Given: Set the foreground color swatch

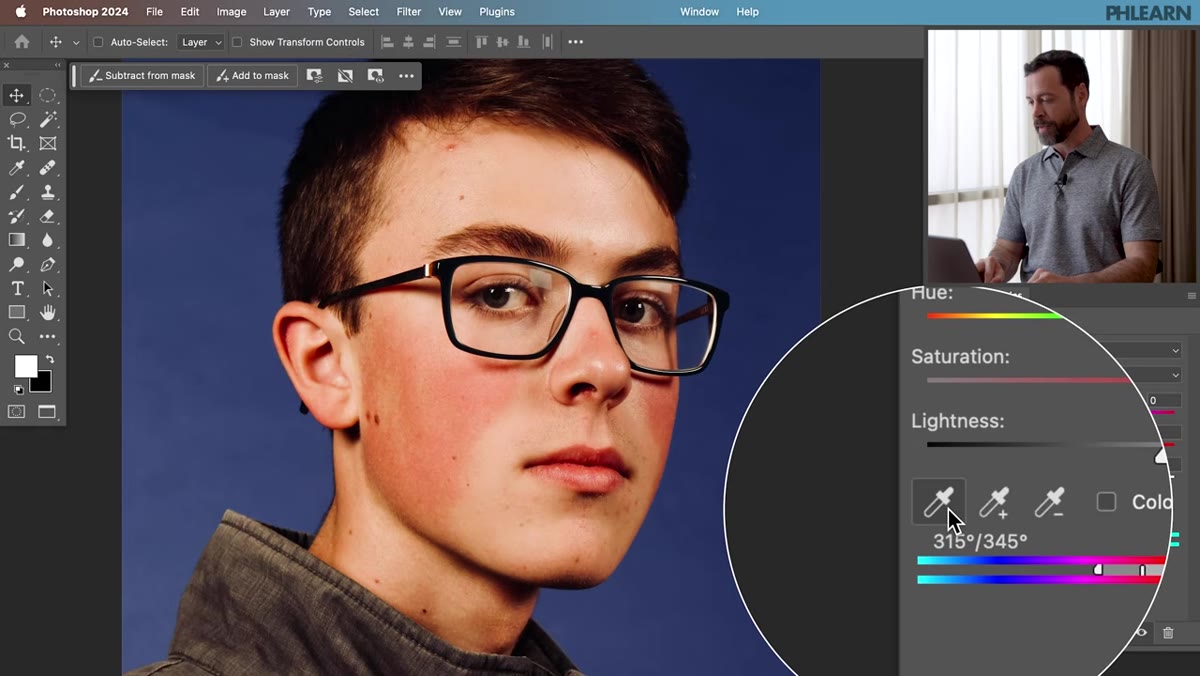Looking at the screenshot, I should pos(25,367).
